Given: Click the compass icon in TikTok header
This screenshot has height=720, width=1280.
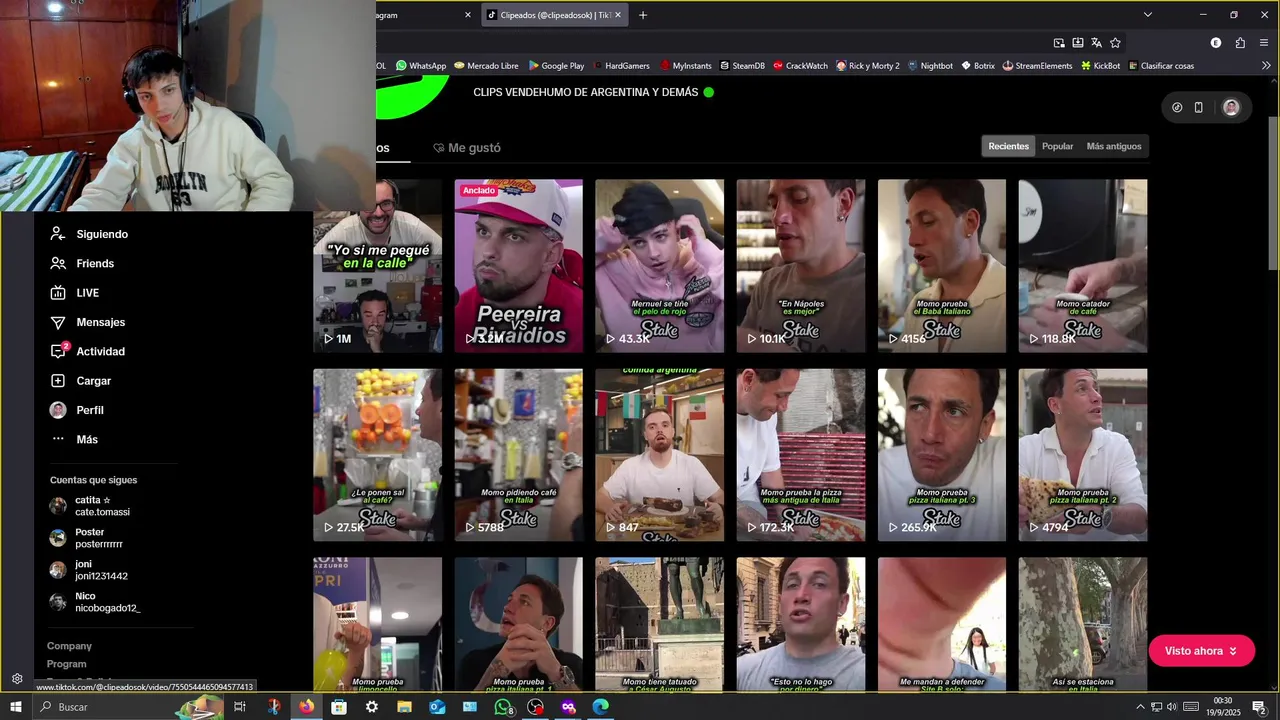Looking at the screenshot, I should [1177, 107].
